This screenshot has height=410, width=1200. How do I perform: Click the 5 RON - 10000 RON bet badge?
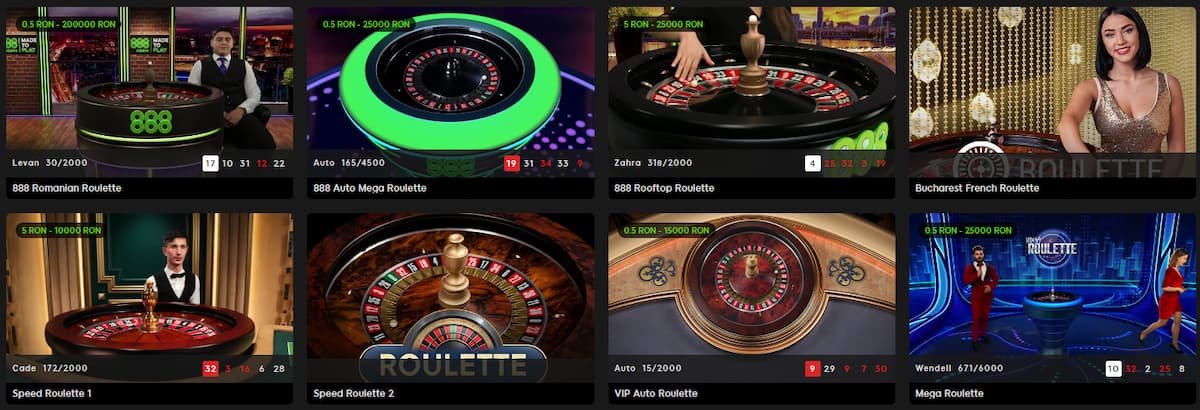click(x=61, y=230)
